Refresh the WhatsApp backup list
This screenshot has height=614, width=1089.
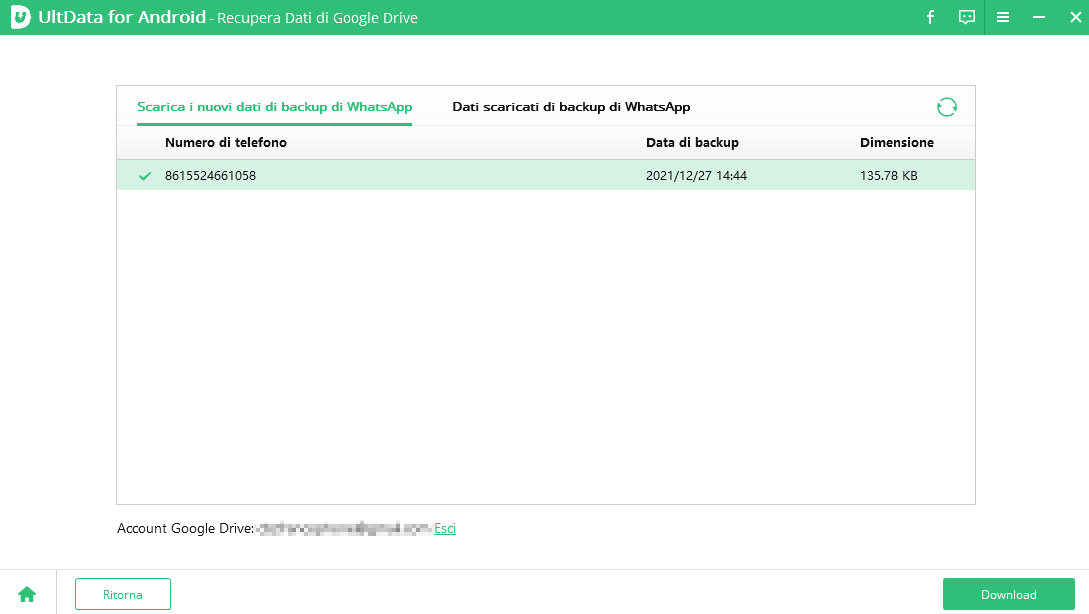coord(947,107)
